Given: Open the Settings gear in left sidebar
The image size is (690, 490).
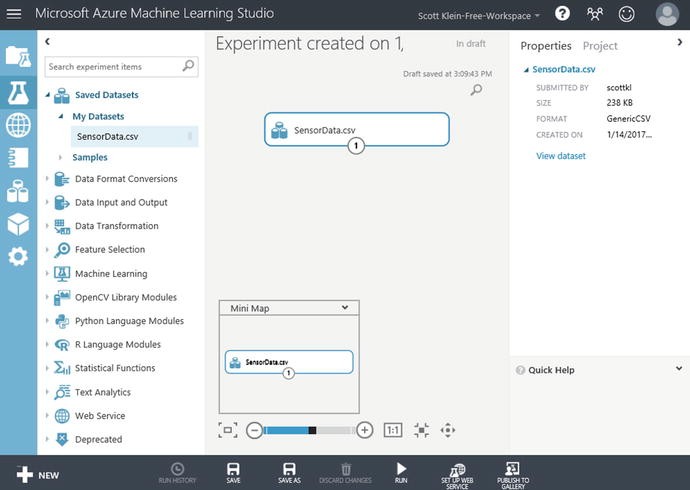Looking at the screenshot, I should pos(18,257).
